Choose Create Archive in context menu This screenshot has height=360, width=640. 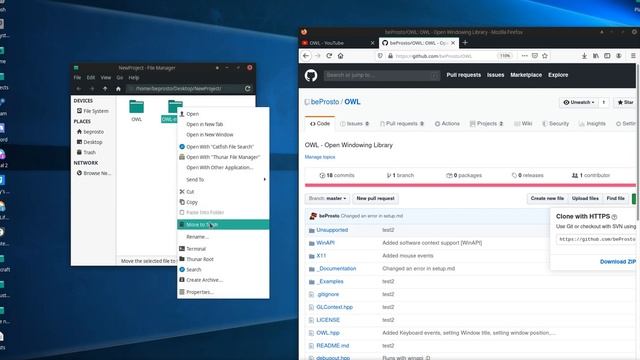pos(223,280)
